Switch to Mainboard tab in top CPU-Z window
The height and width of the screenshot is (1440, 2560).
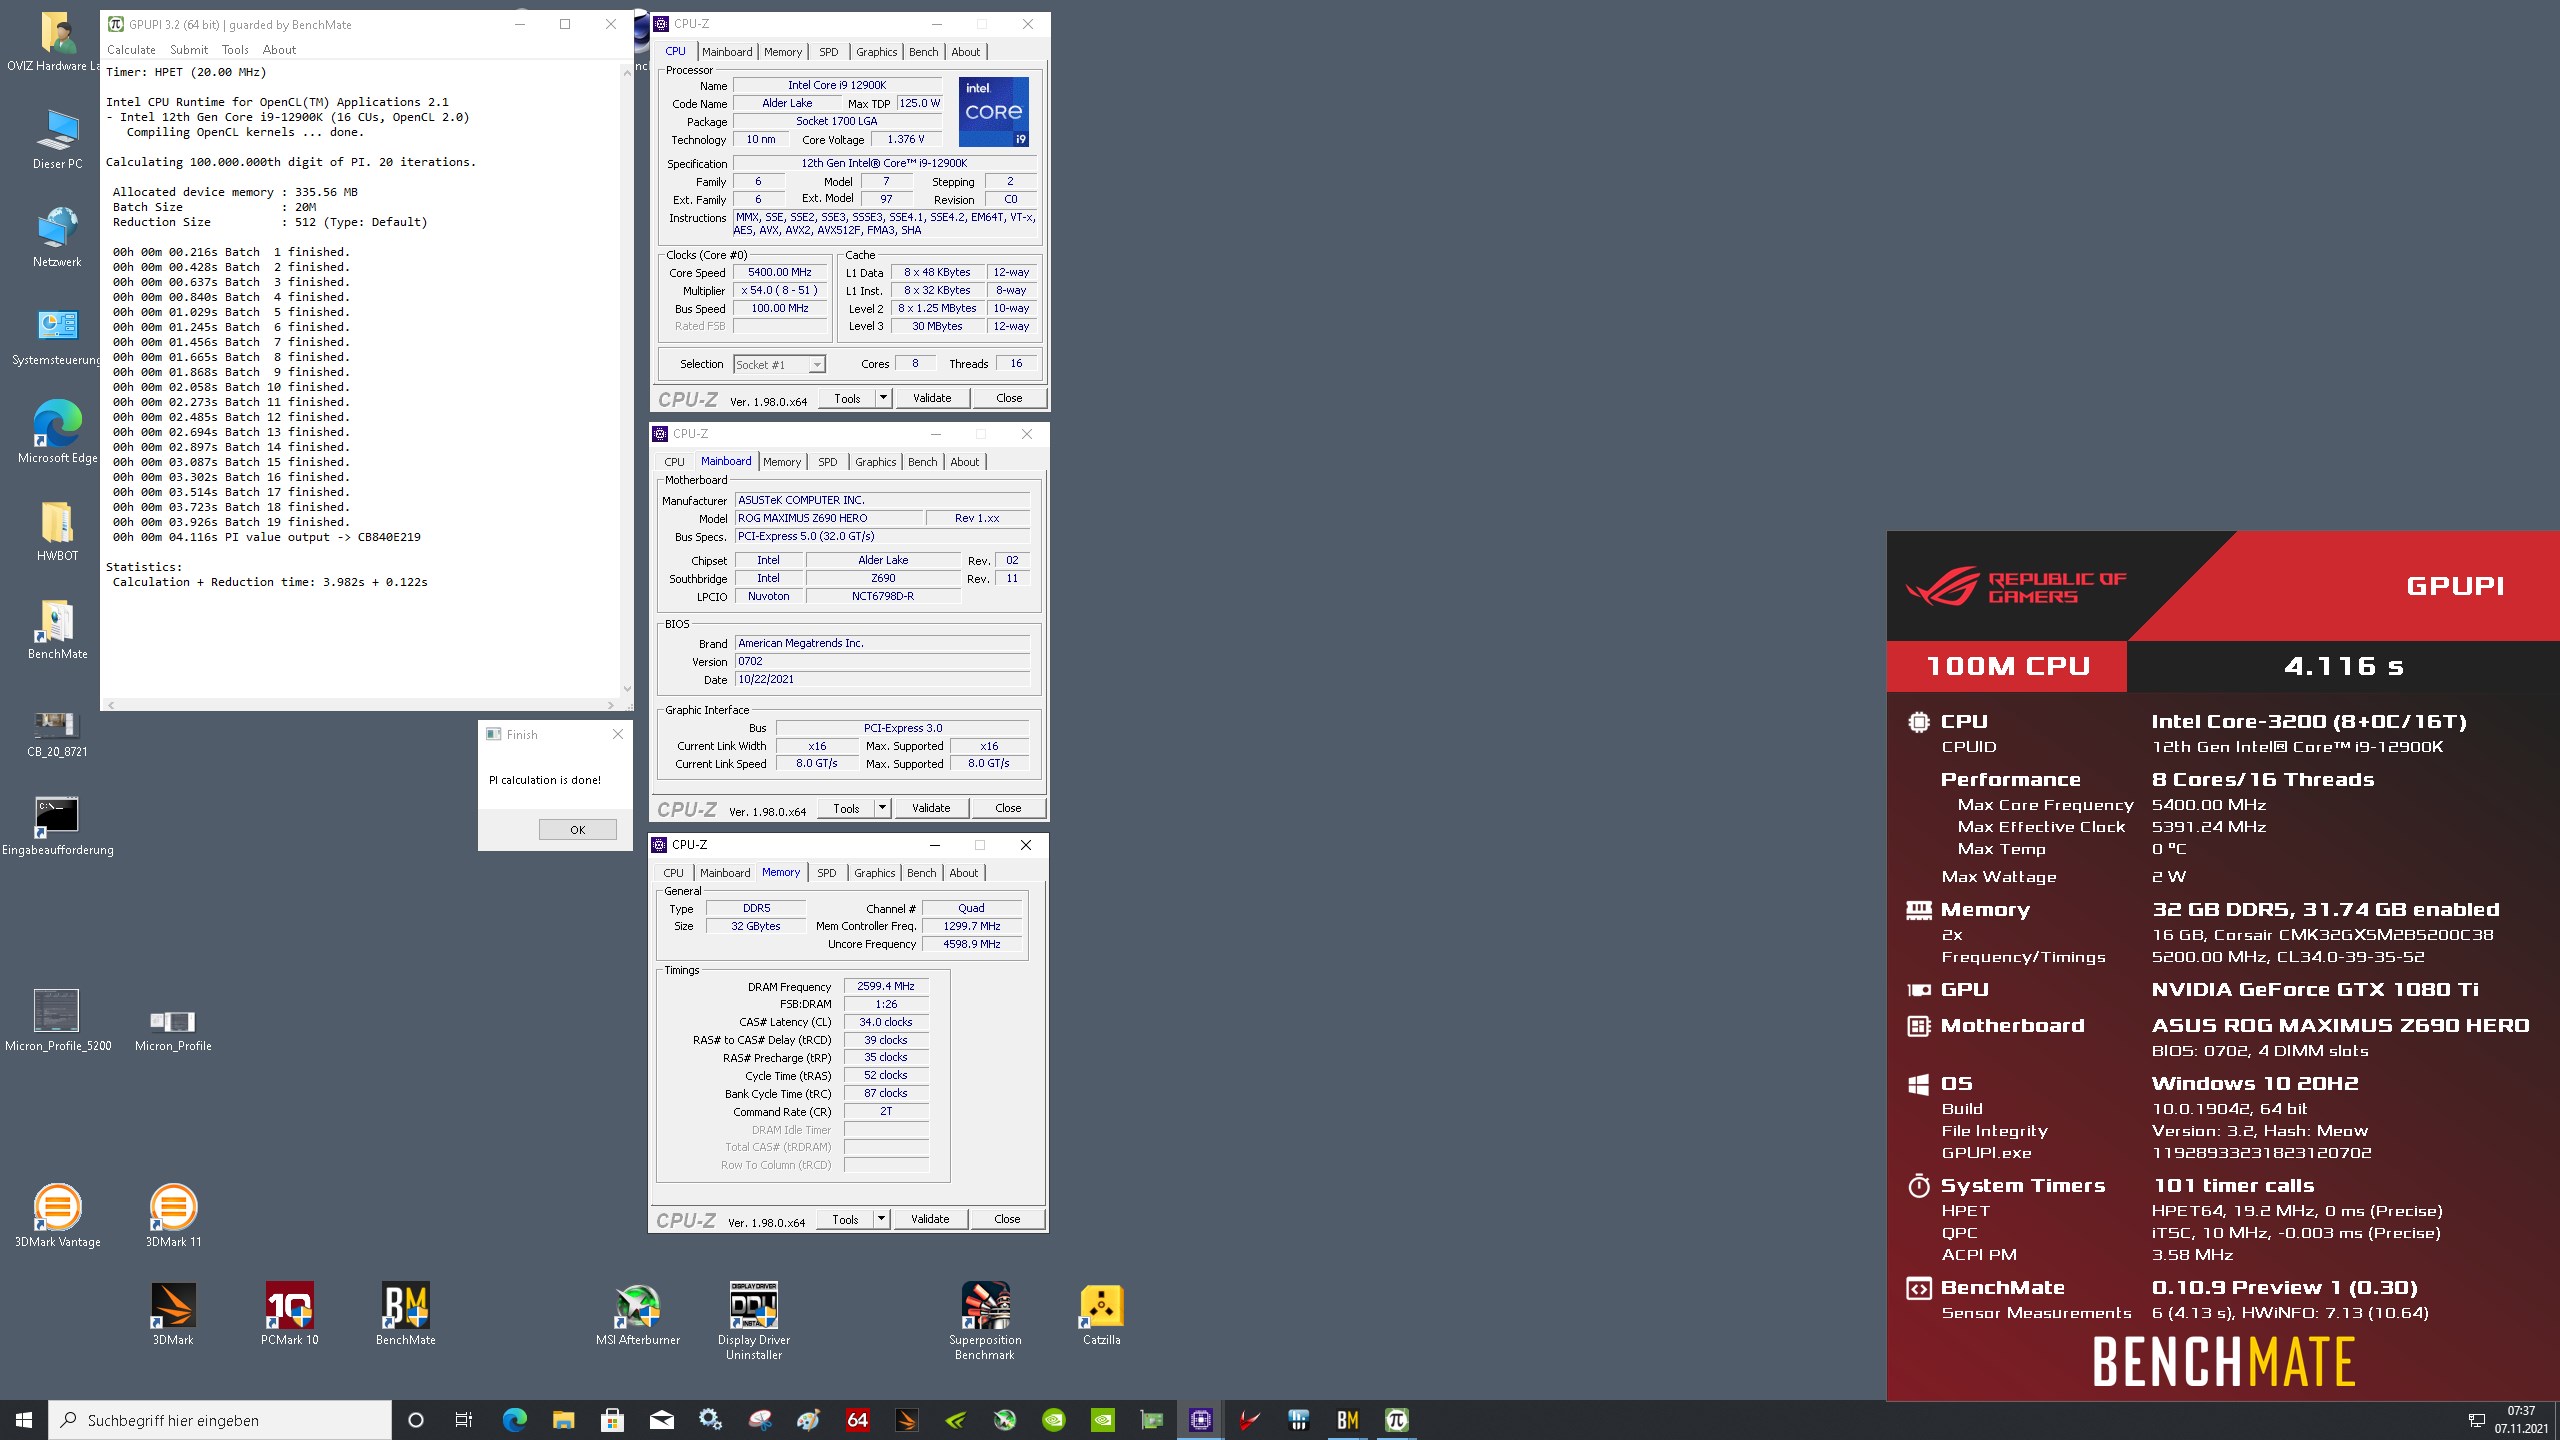click(x=727, y=52)
